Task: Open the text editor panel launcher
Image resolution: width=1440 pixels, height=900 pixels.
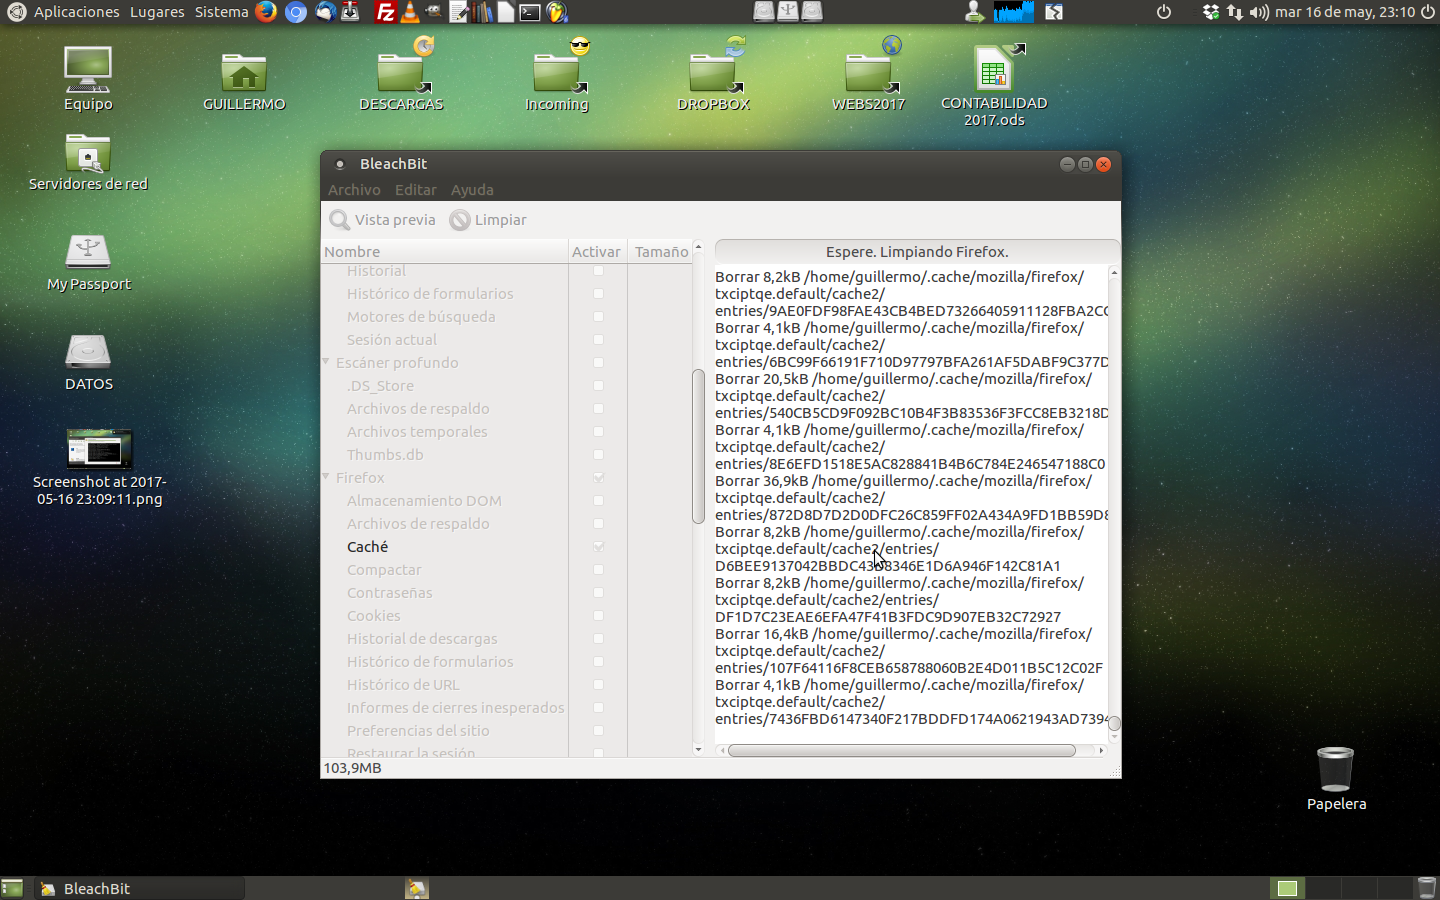Action: (x=459, y=12)
